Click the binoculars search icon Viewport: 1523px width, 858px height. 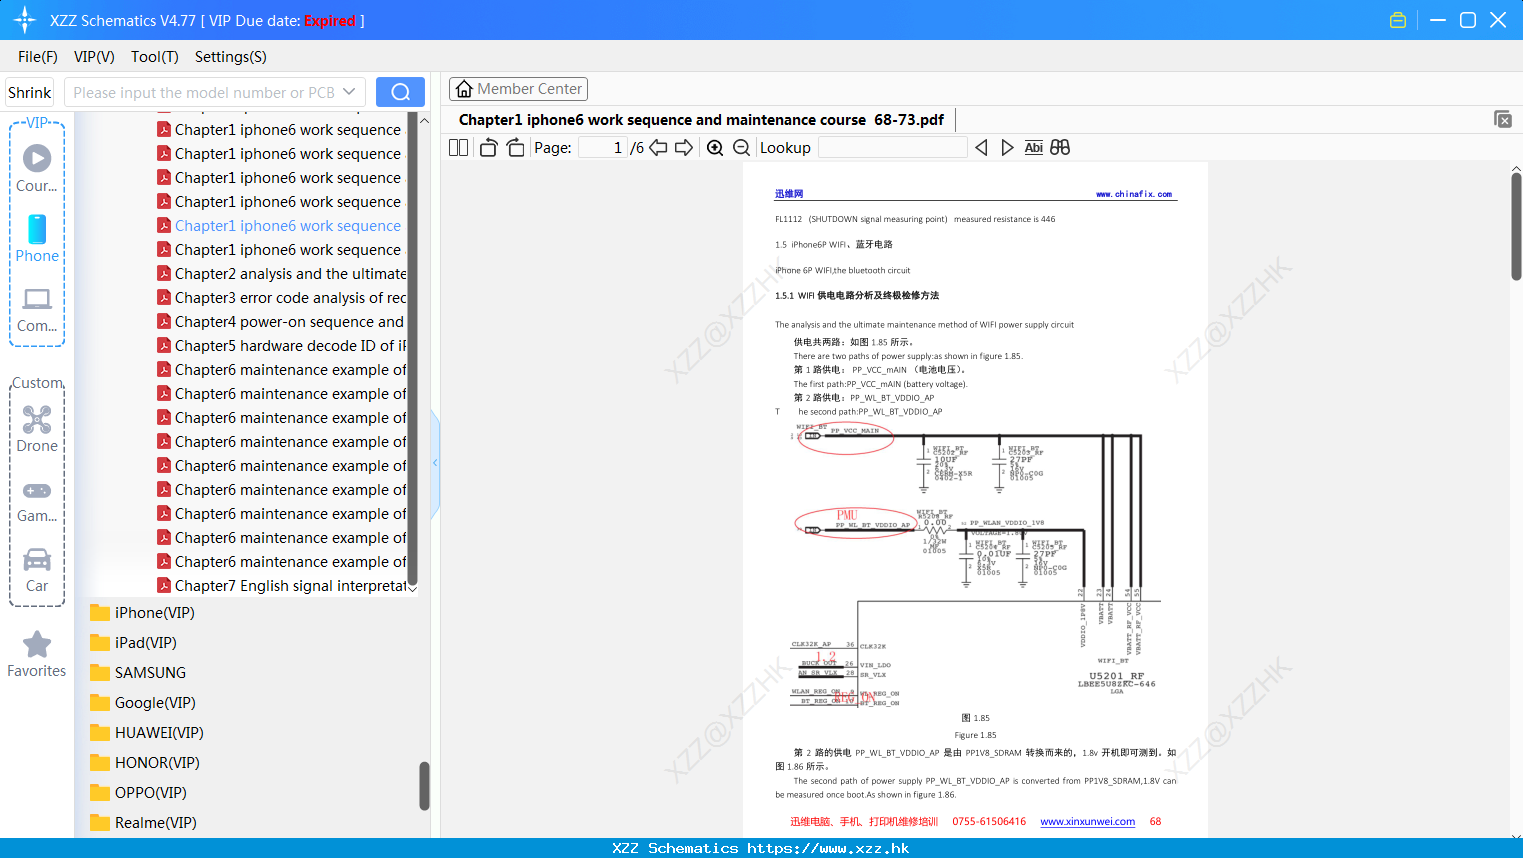click(1060, 147)
